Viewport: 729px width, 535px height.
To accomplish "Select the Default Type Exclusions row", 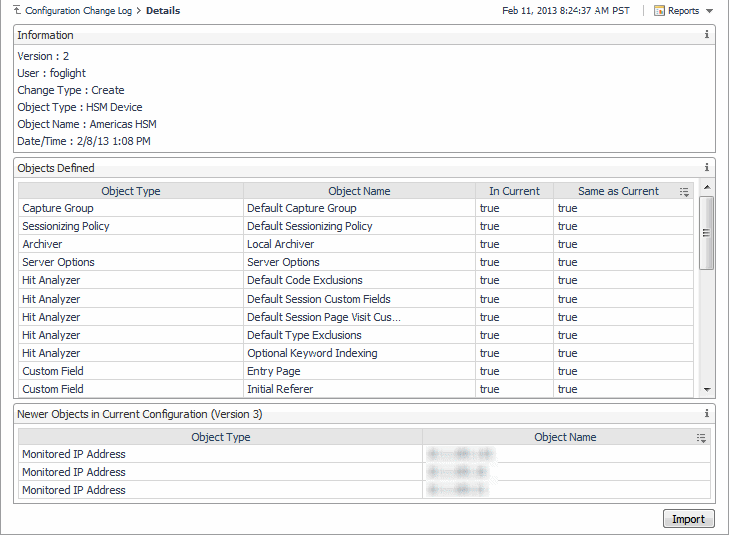I will (x=356, y=335).
